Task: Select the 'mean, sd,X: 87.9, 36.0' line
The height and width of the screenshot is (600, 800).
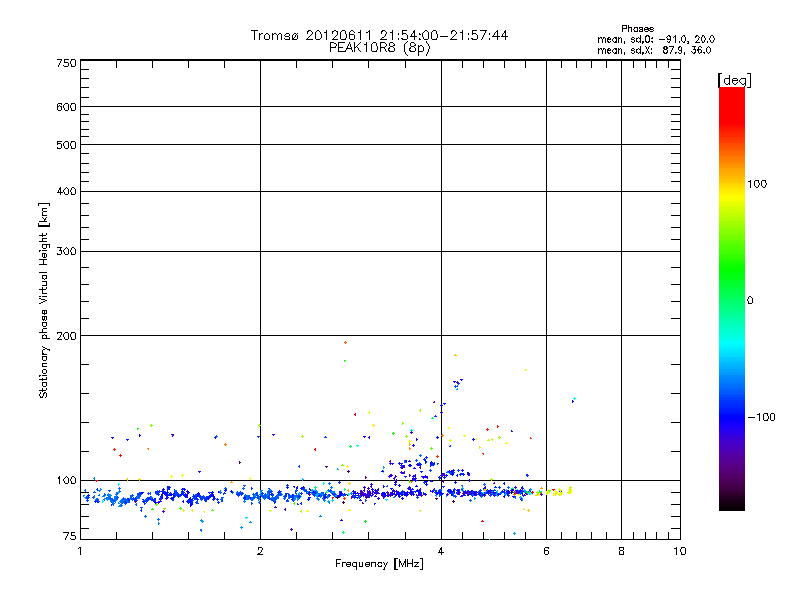Action: (654, 50)
